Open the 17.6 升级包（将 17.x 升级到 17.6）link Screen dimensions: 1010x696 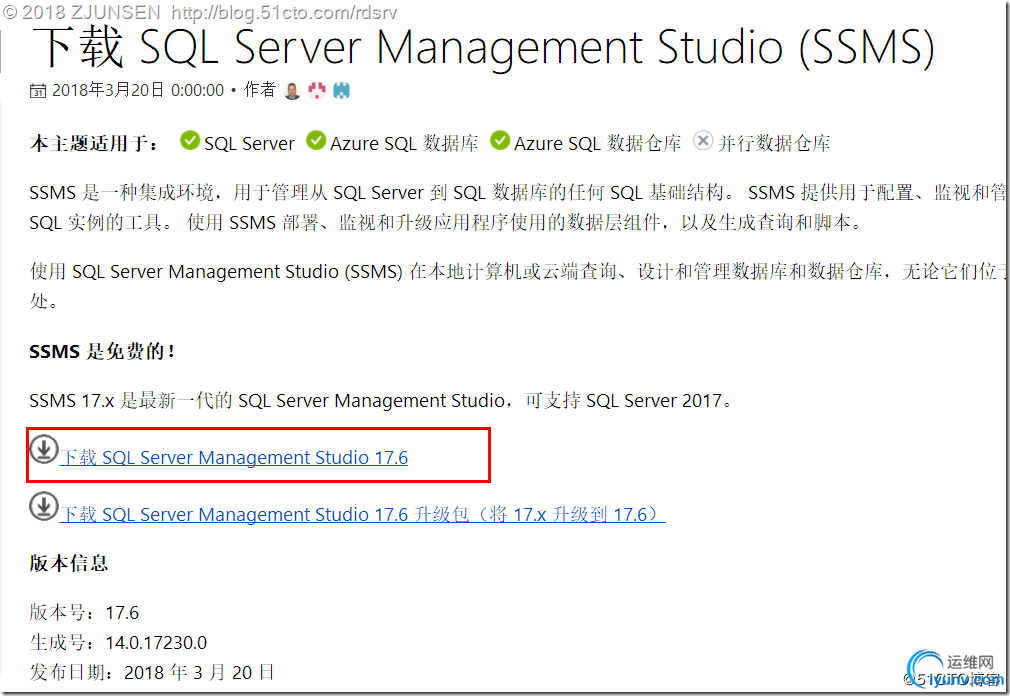click(x=362, y=514)
